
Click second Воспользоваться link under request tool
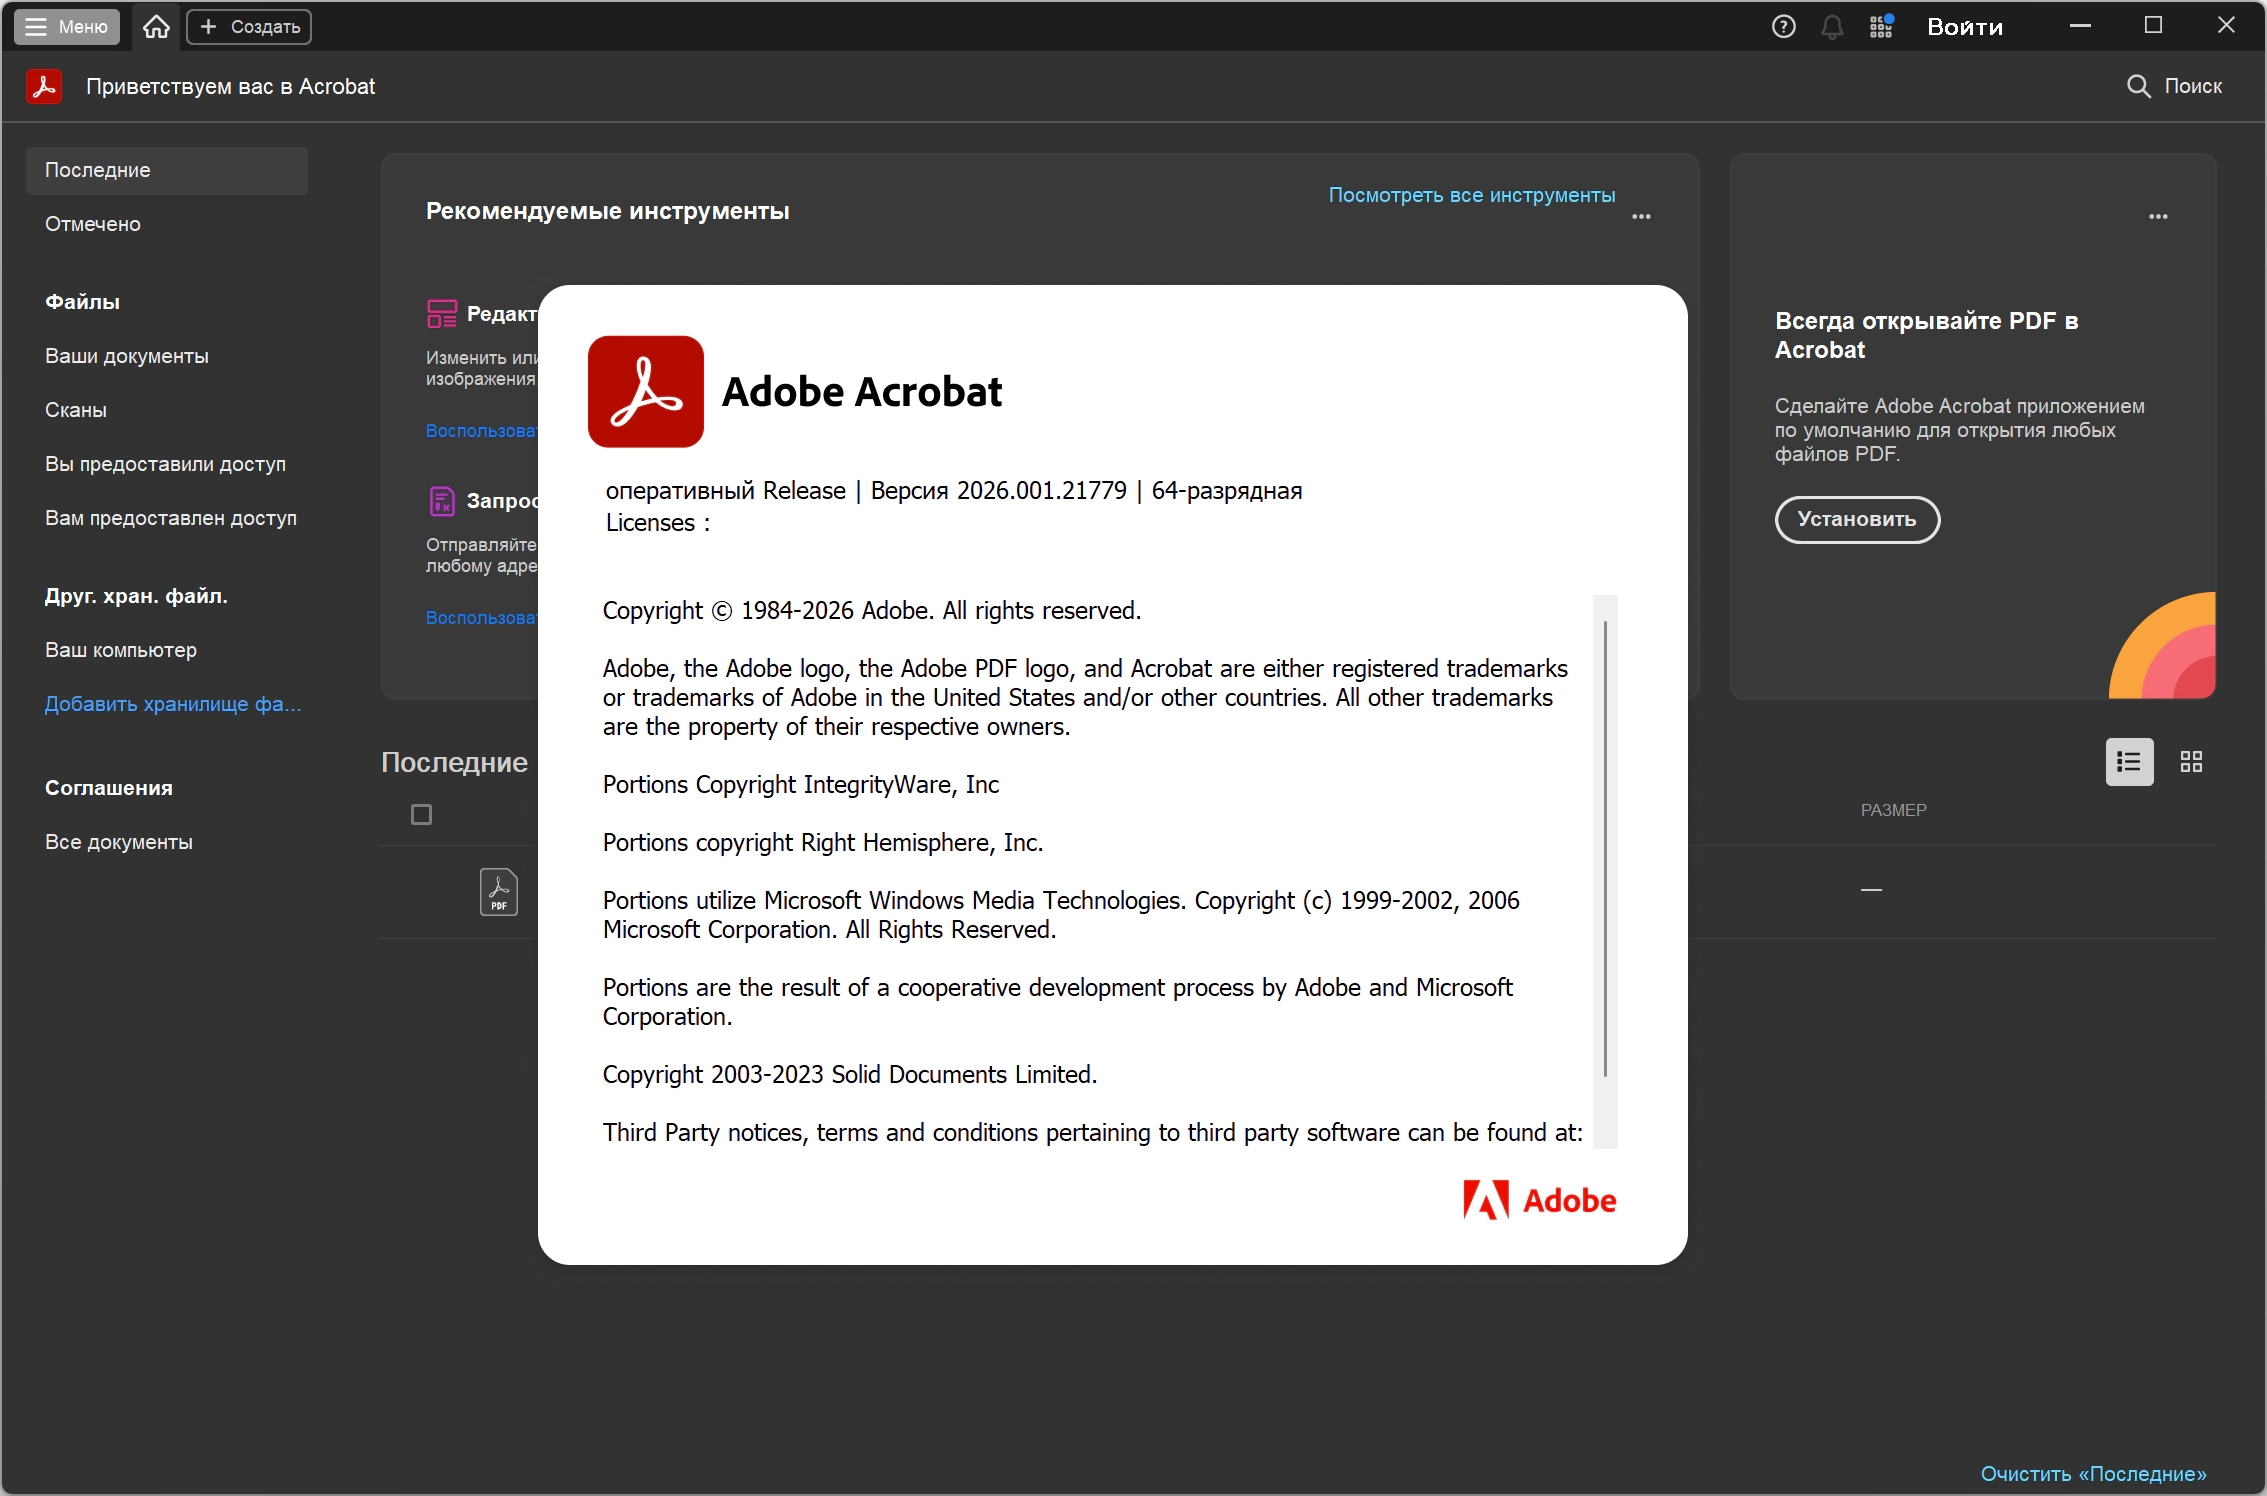[x=482, y=618]
